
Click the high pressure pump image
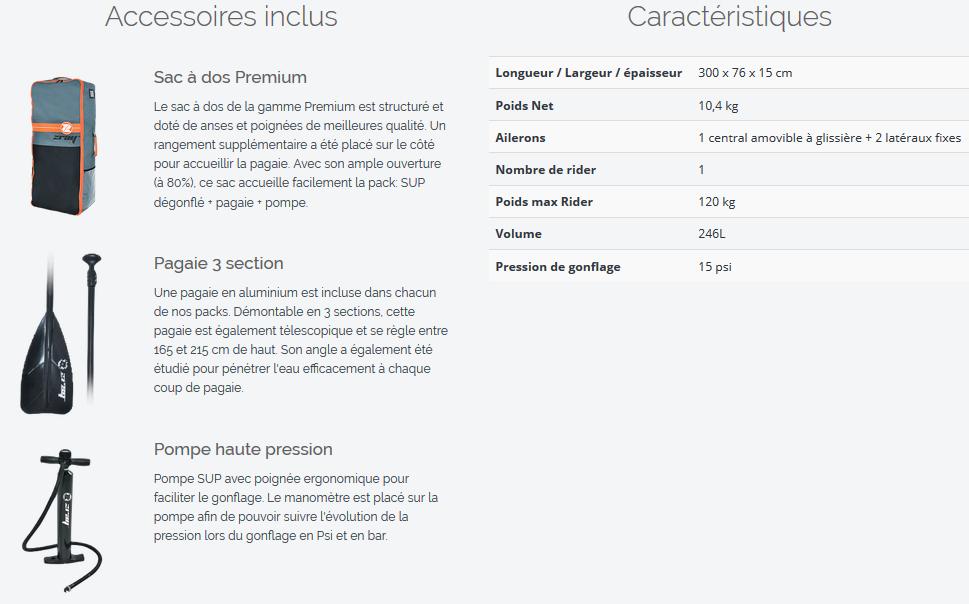tap(62, 520)
